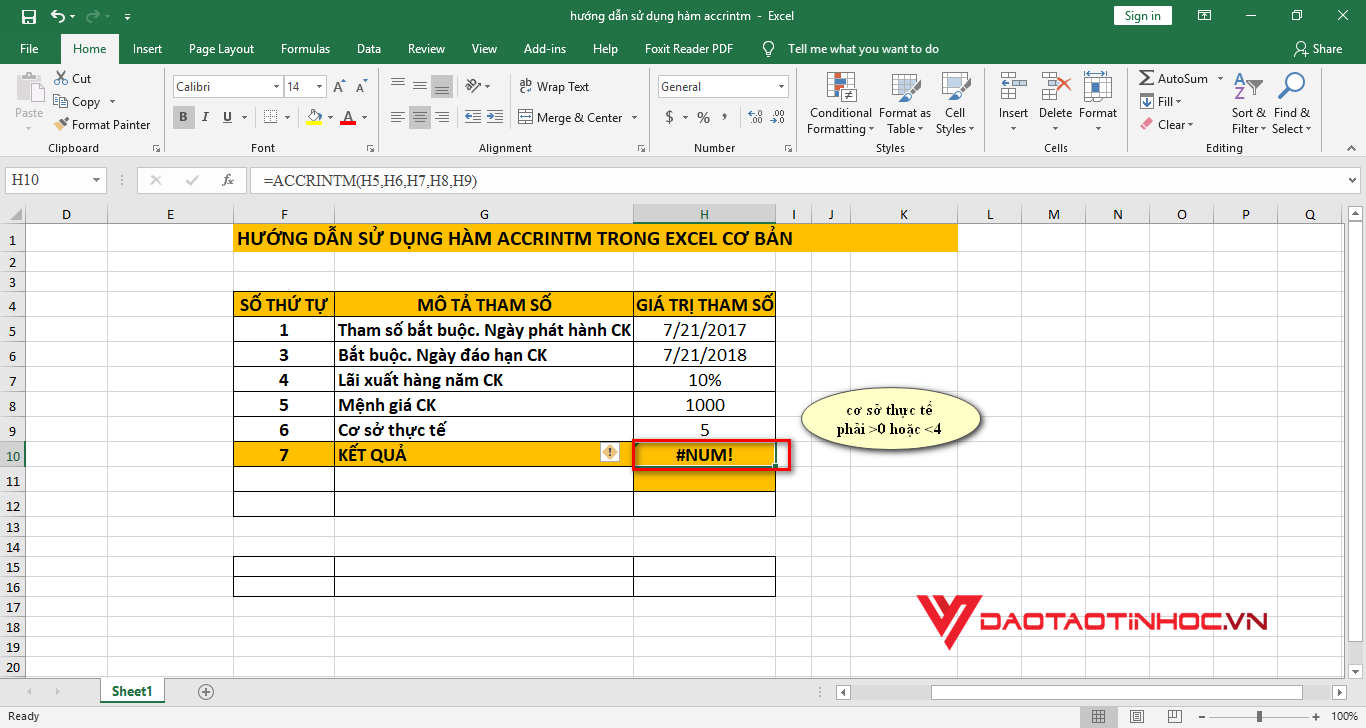Expand the Name Box dropdown arrow

96,181
